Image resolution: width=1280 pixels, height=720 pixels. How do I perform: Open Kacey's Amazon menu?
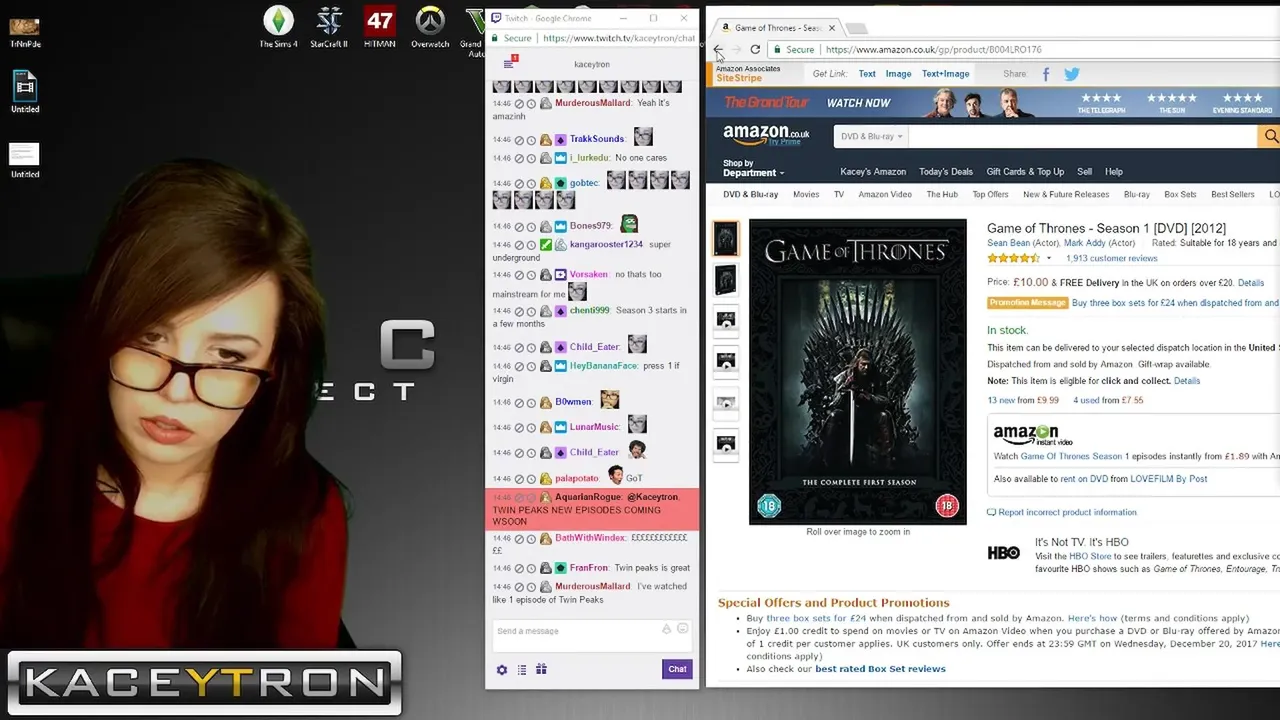(873, 172)
